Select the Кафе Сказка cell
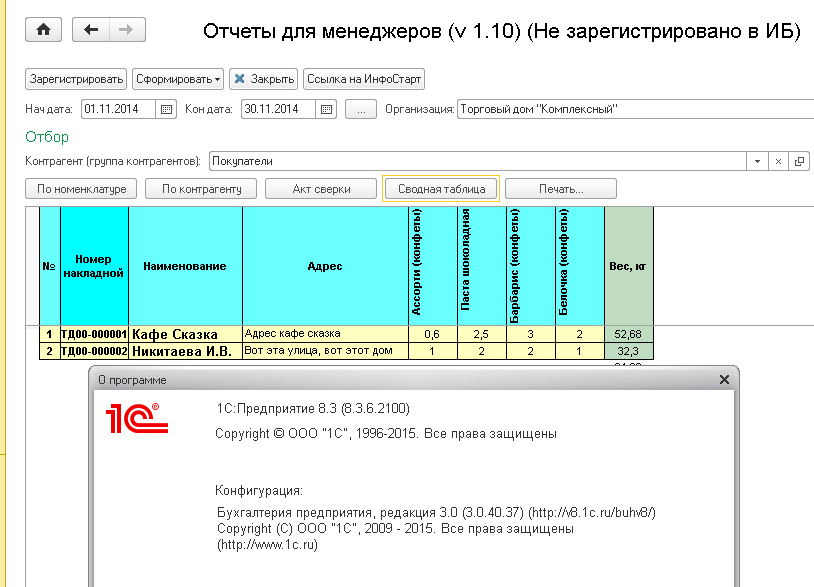The height and width of the screenshot is (587, 814). (185, 334)
